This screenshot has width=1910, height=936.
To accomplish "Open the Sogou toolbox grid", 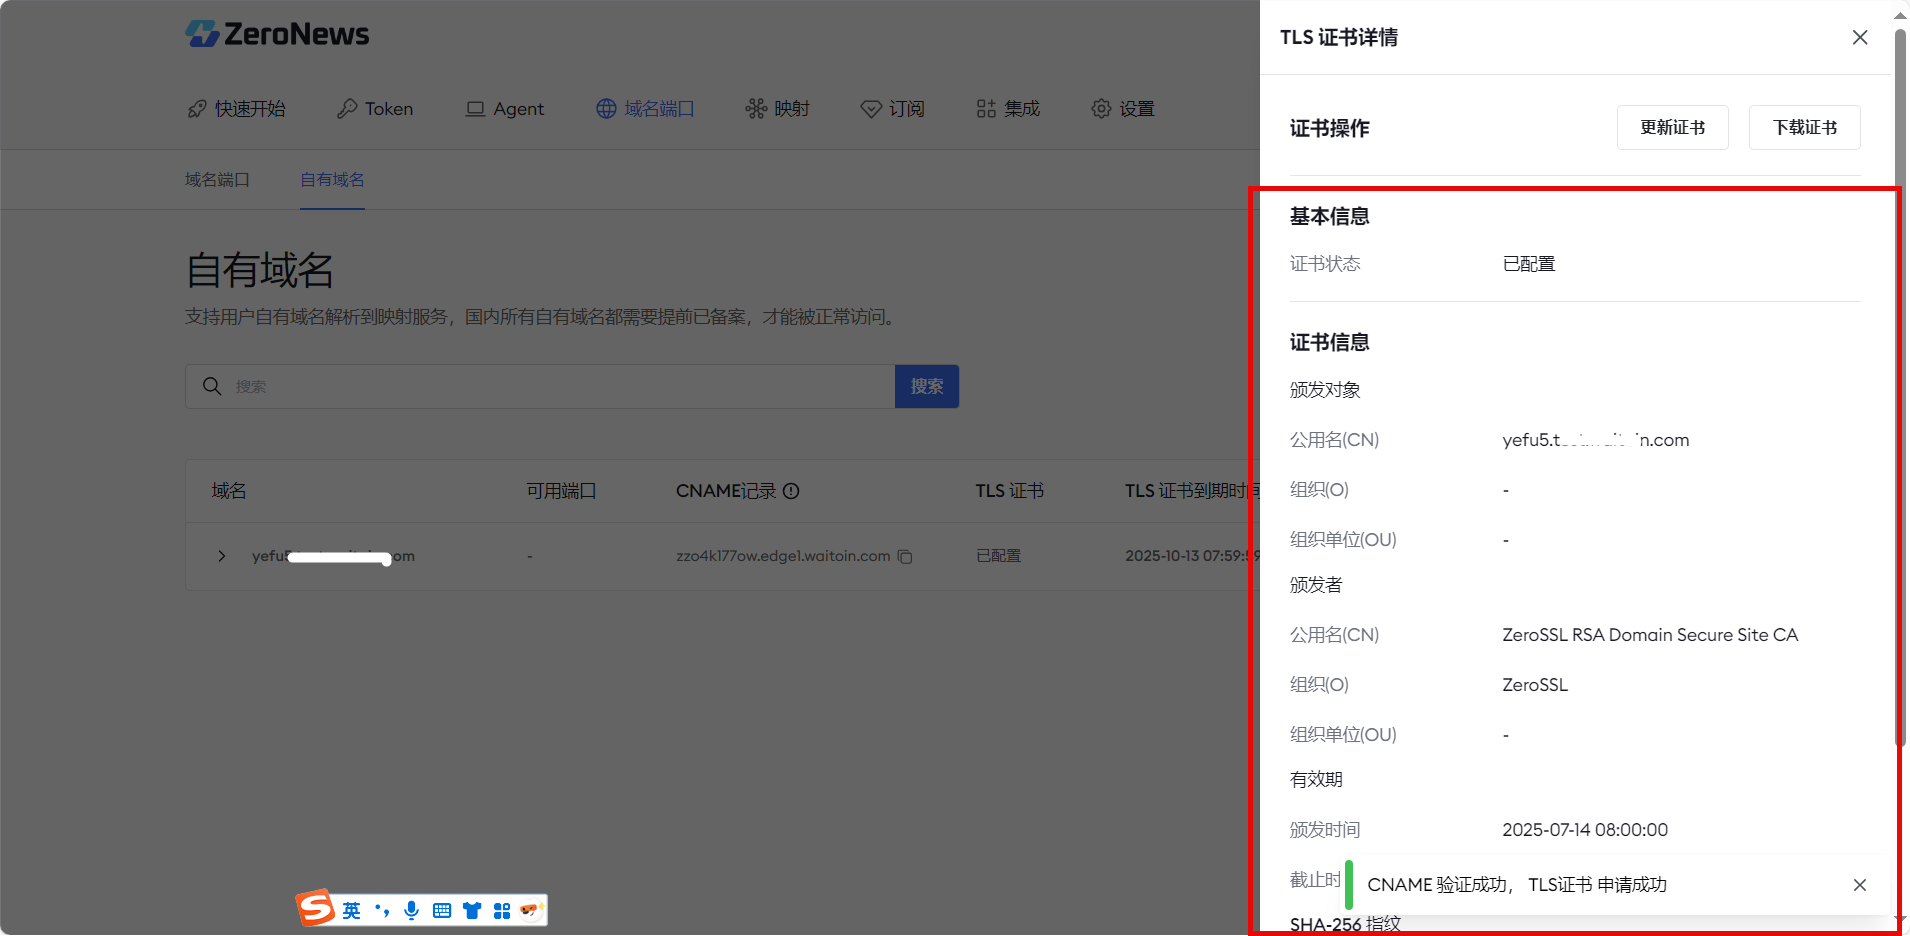I will pyautogui.click(x=501, y=910).
